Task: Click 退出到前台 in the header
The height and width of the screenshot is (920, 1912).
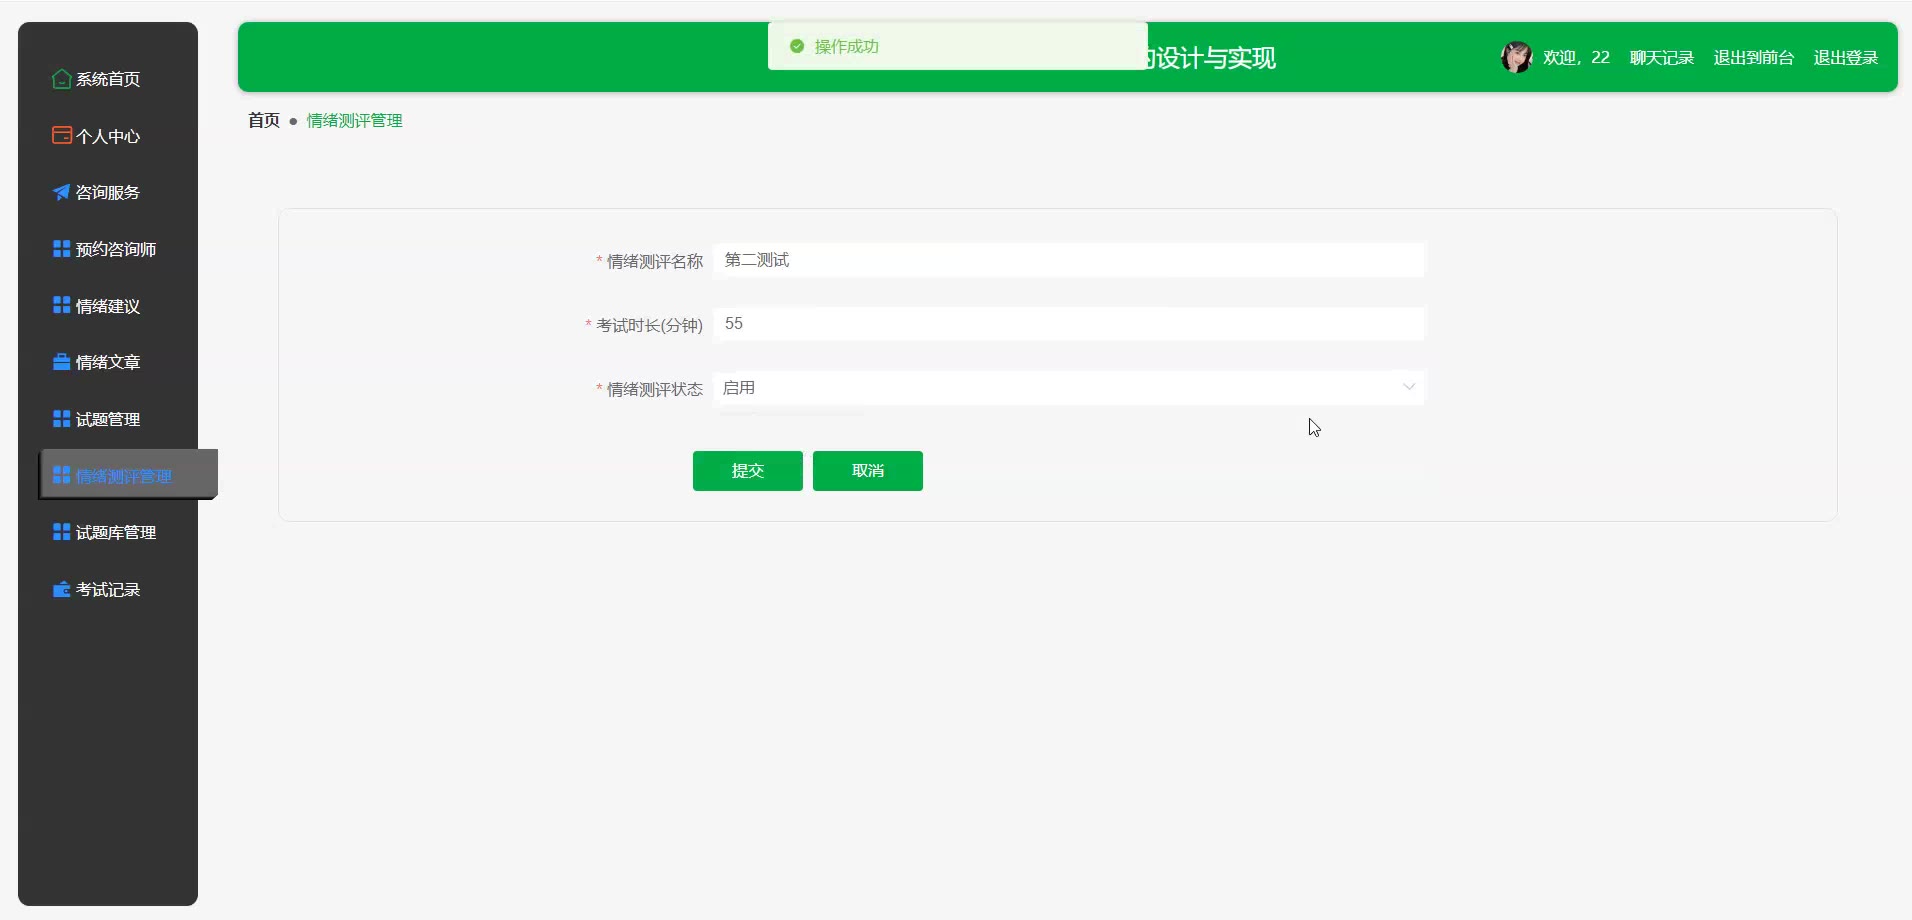Action: (x=1754, y=58)
